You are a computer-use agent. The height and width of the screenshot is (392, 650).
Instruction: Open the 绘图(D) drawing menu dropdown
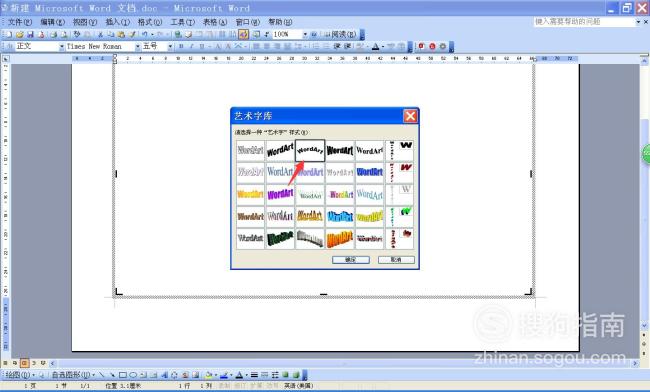pyautogui.click(x=19, y=375)
